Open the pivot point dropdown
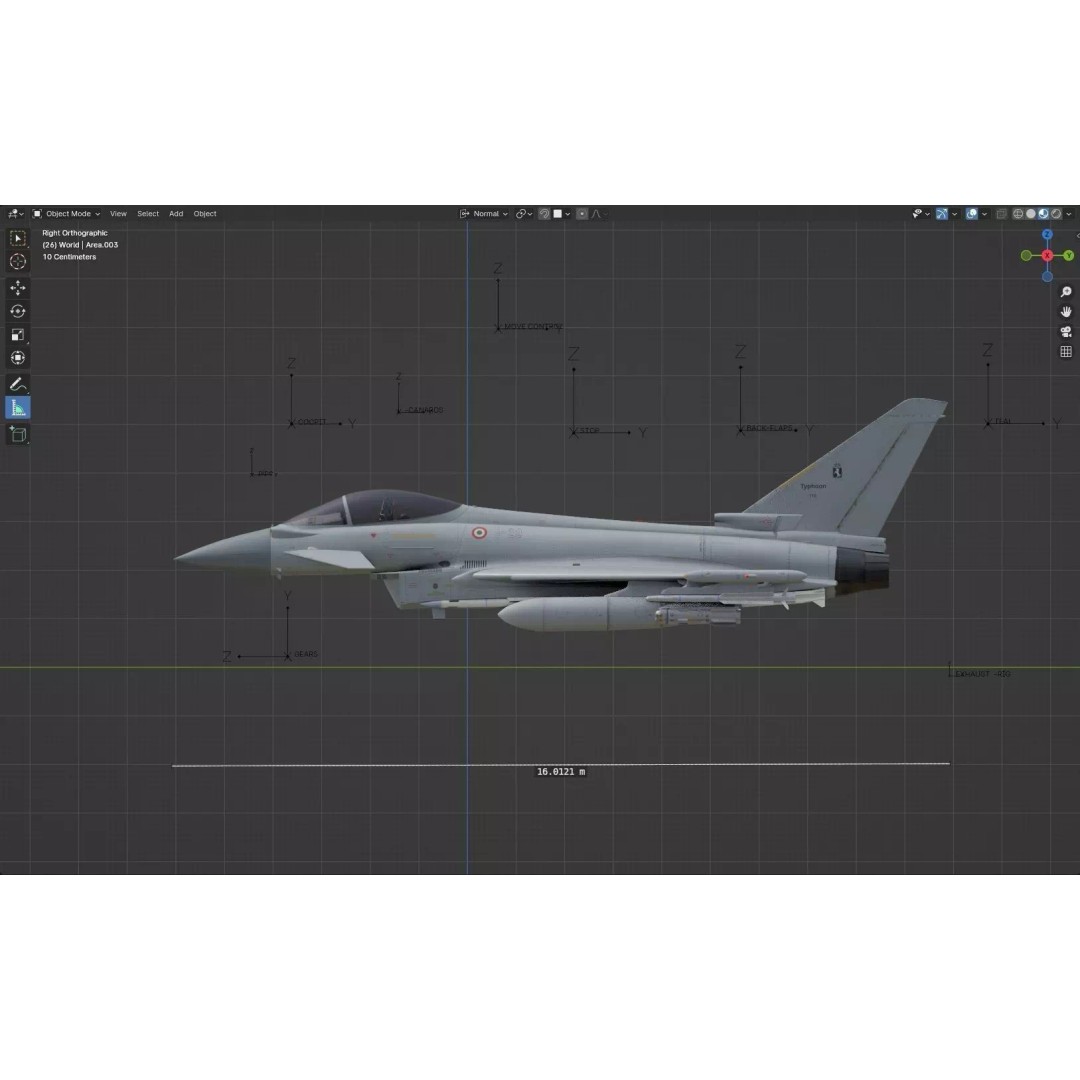The height and width of the screenshot is (1080, 1080). (524, 214)
